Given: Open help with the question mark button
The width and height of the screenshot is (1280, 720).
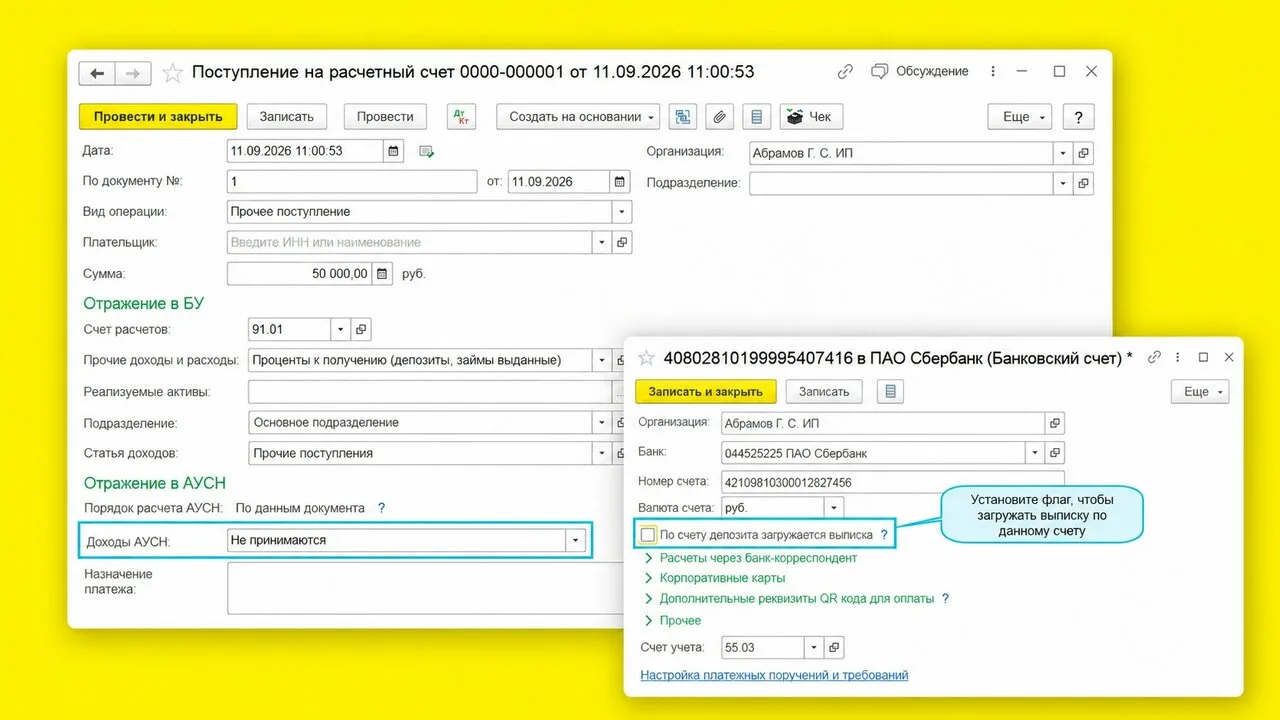Looking at the screenshot, I should (x=1078, y=116).
